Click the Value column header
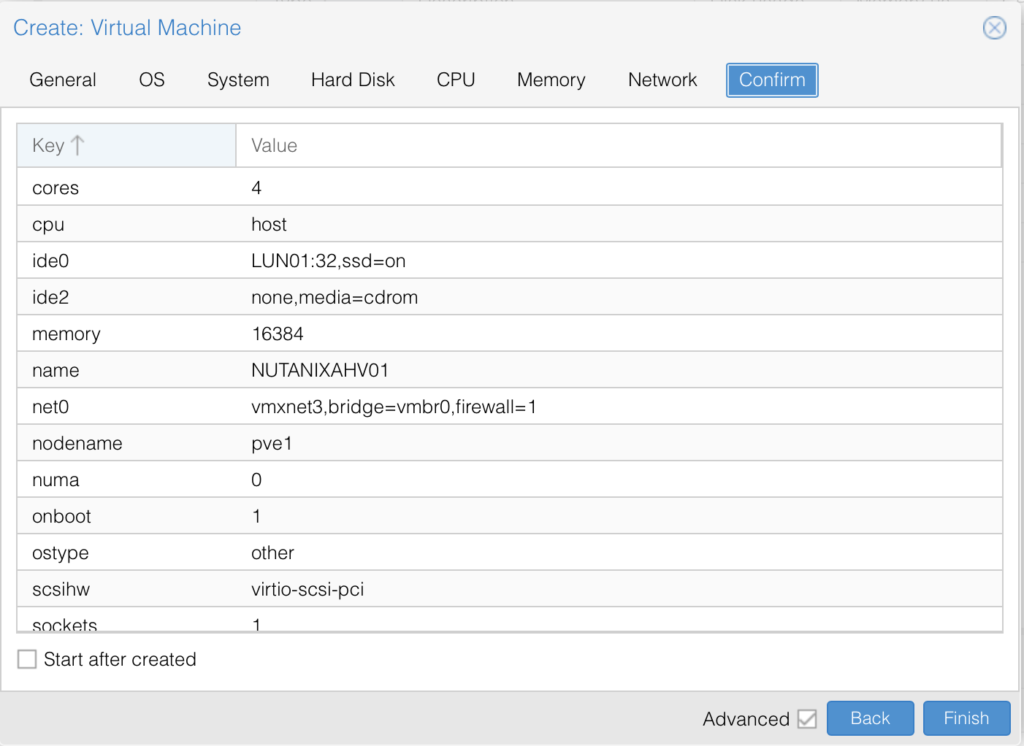 click(x=273, y=145)
